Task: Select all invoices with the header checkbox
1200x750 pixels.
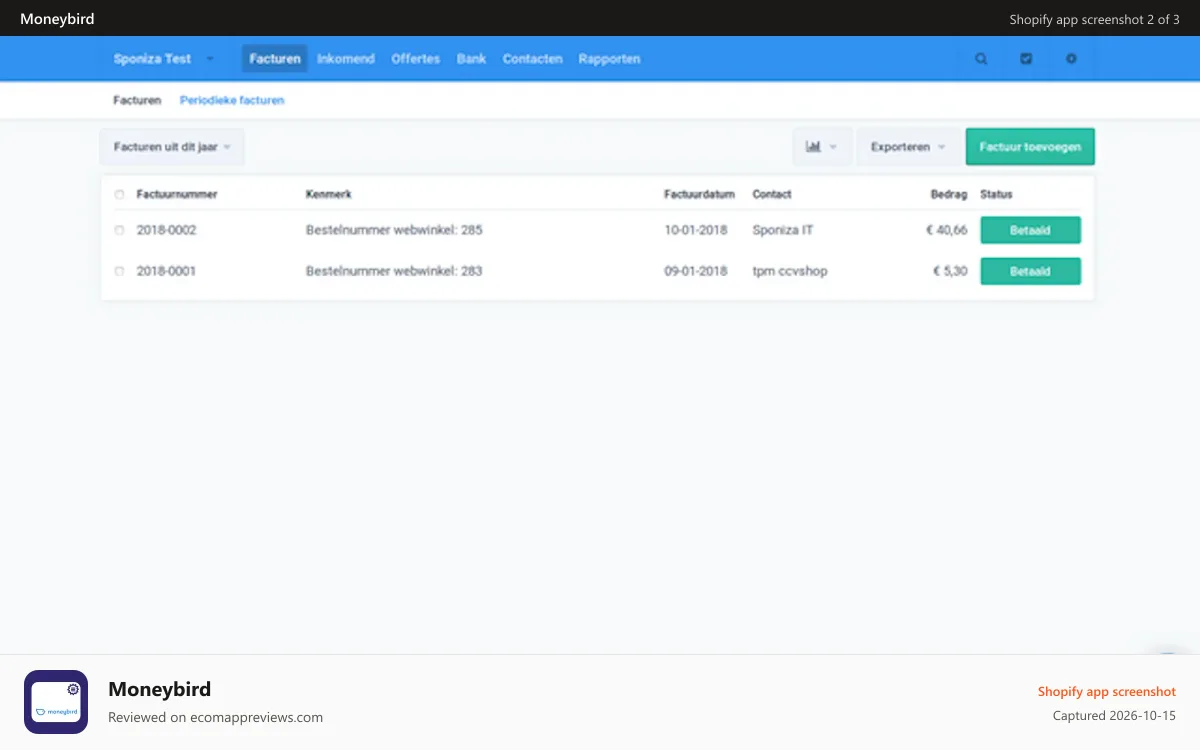Action: tap(120, 195)
